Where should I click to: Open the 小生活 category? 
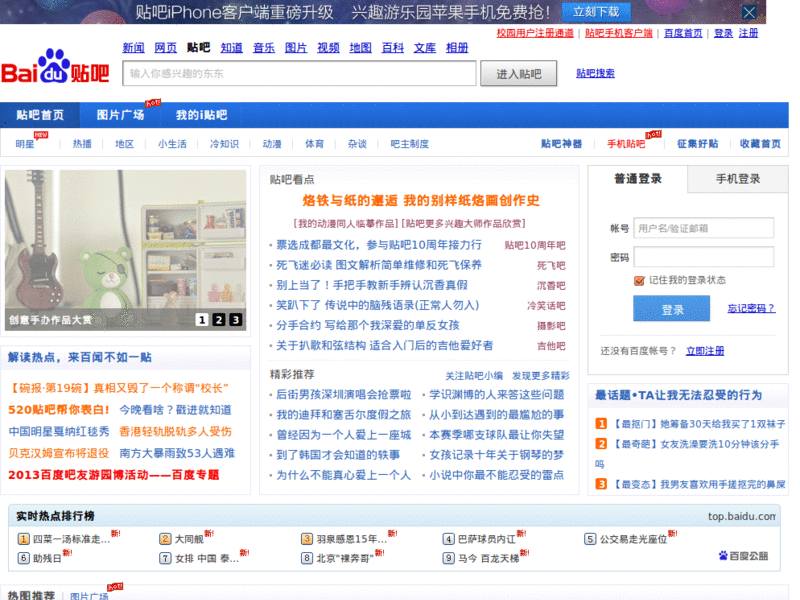pyautogui.click(x=172, y=144)
